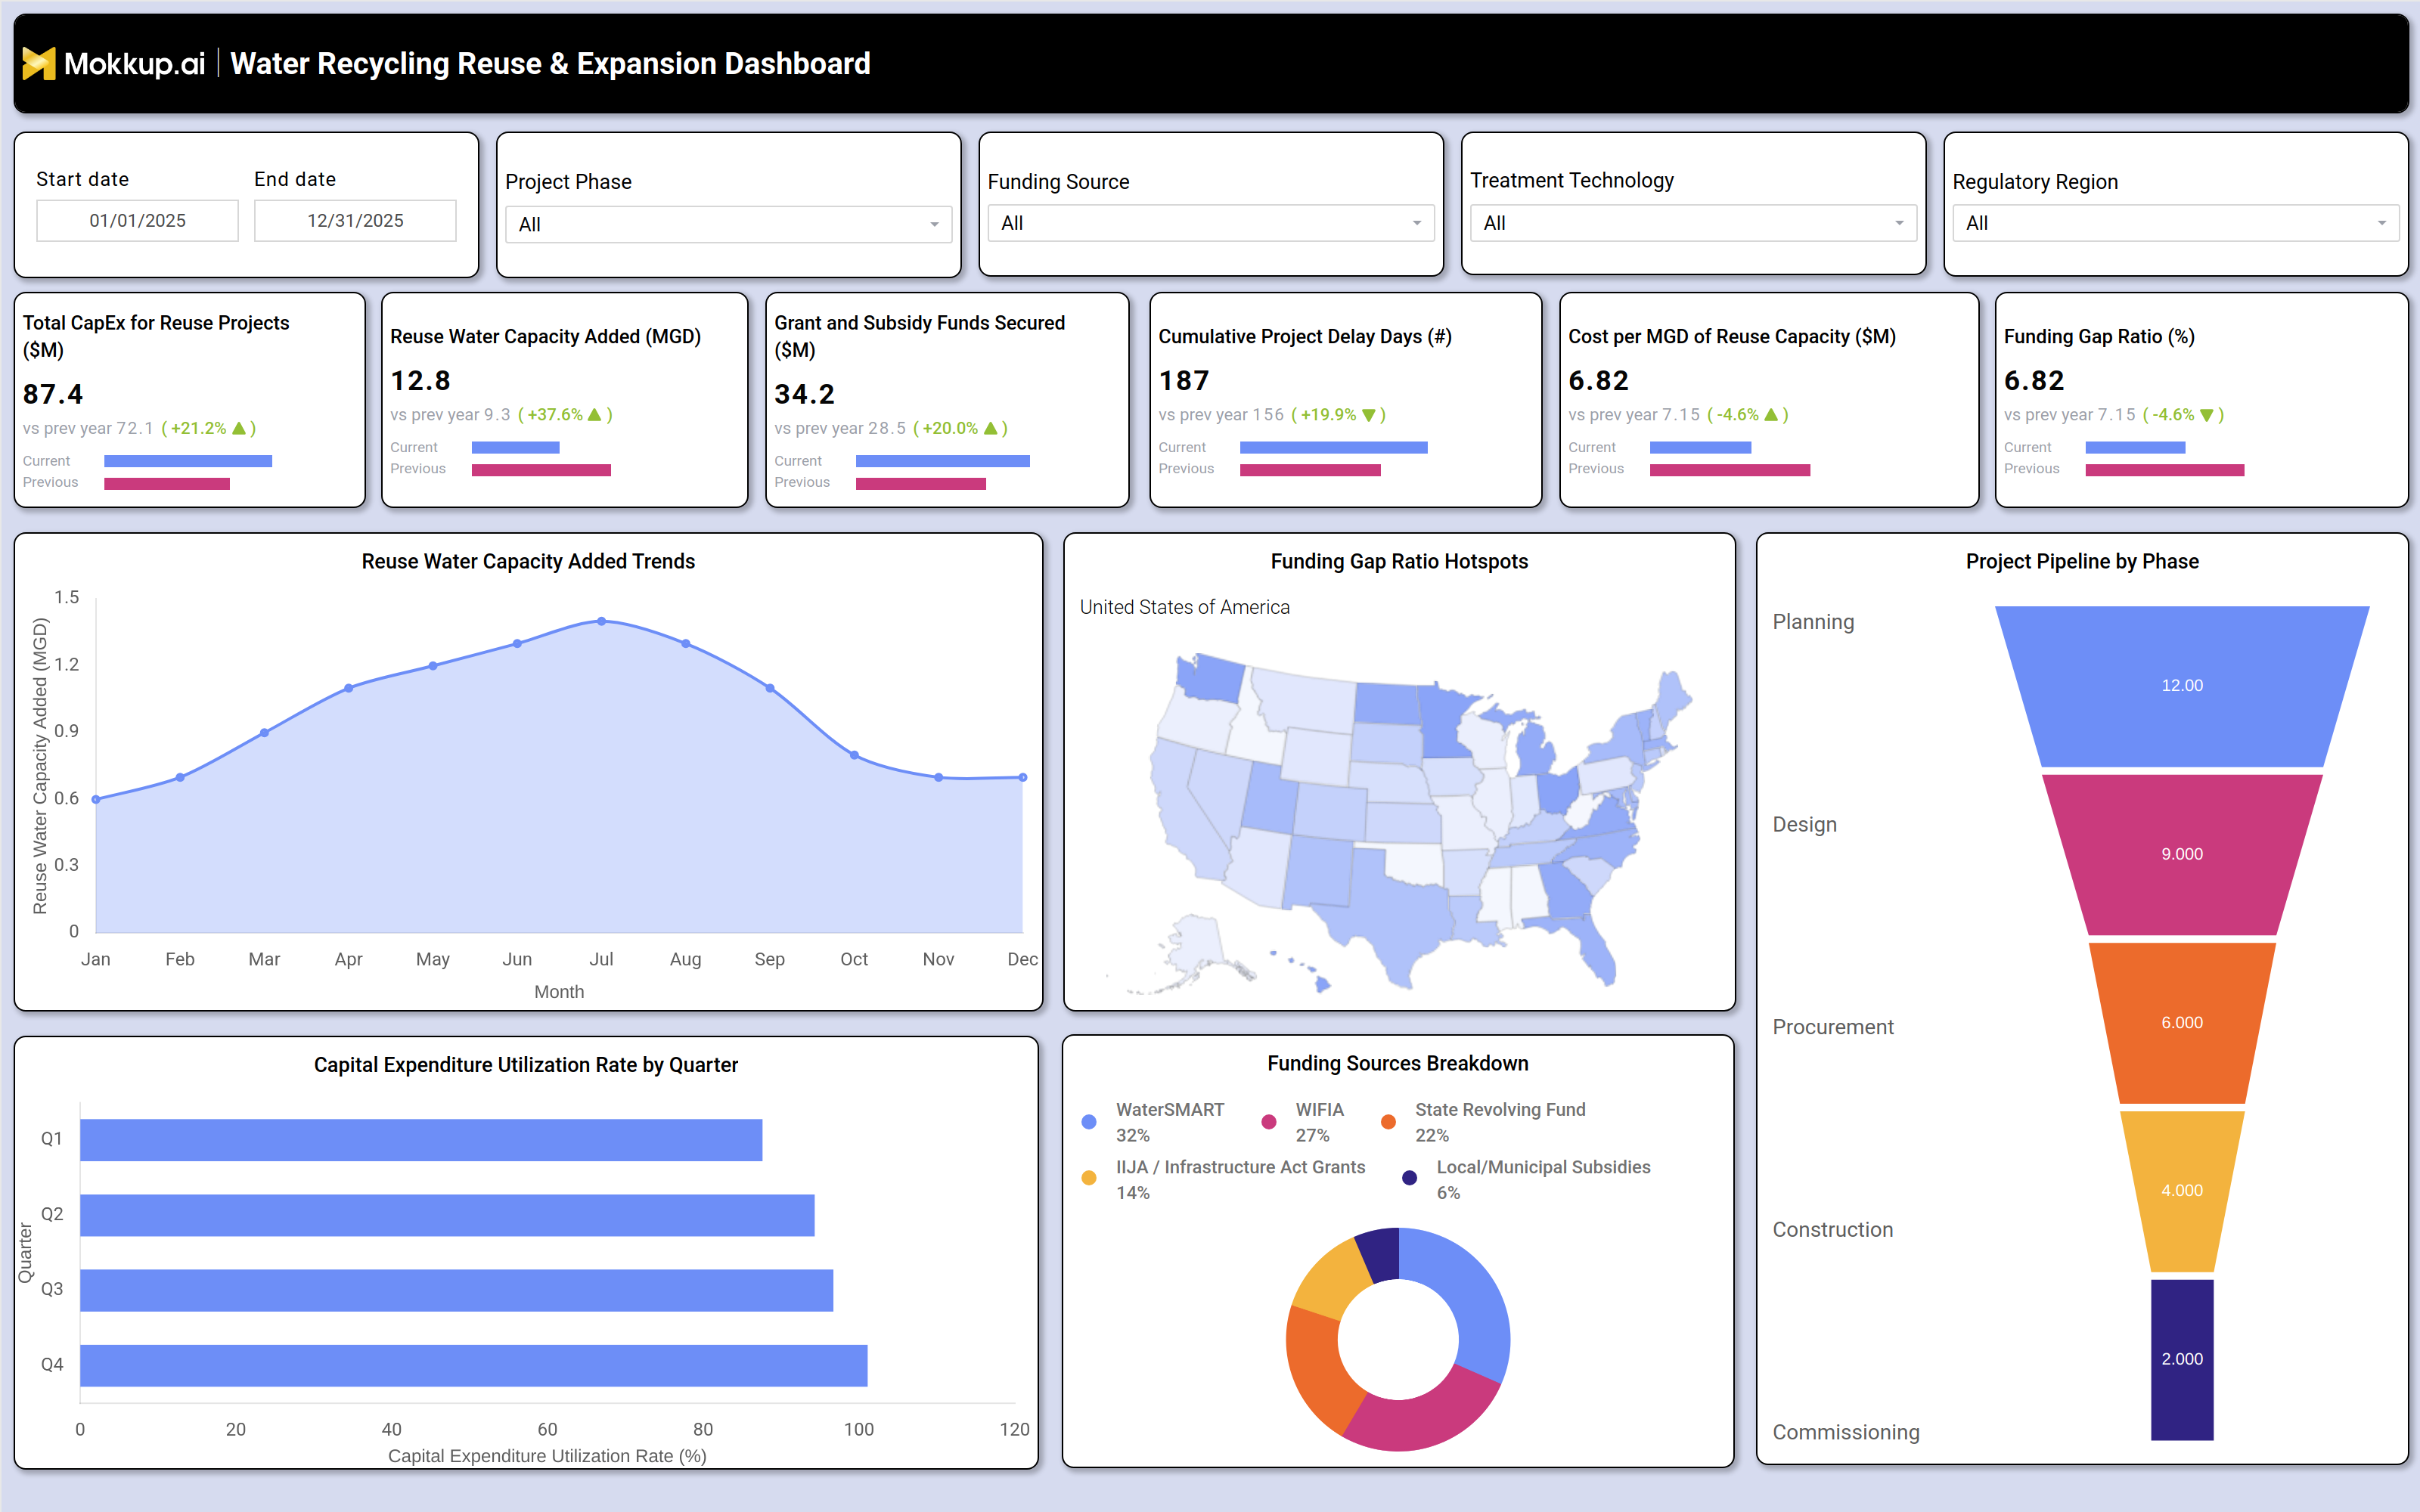2420x1512 pixels.
Task: Click the Current bar in Total CapEx card
Action: pyautogui.click(x=188, y=461)
